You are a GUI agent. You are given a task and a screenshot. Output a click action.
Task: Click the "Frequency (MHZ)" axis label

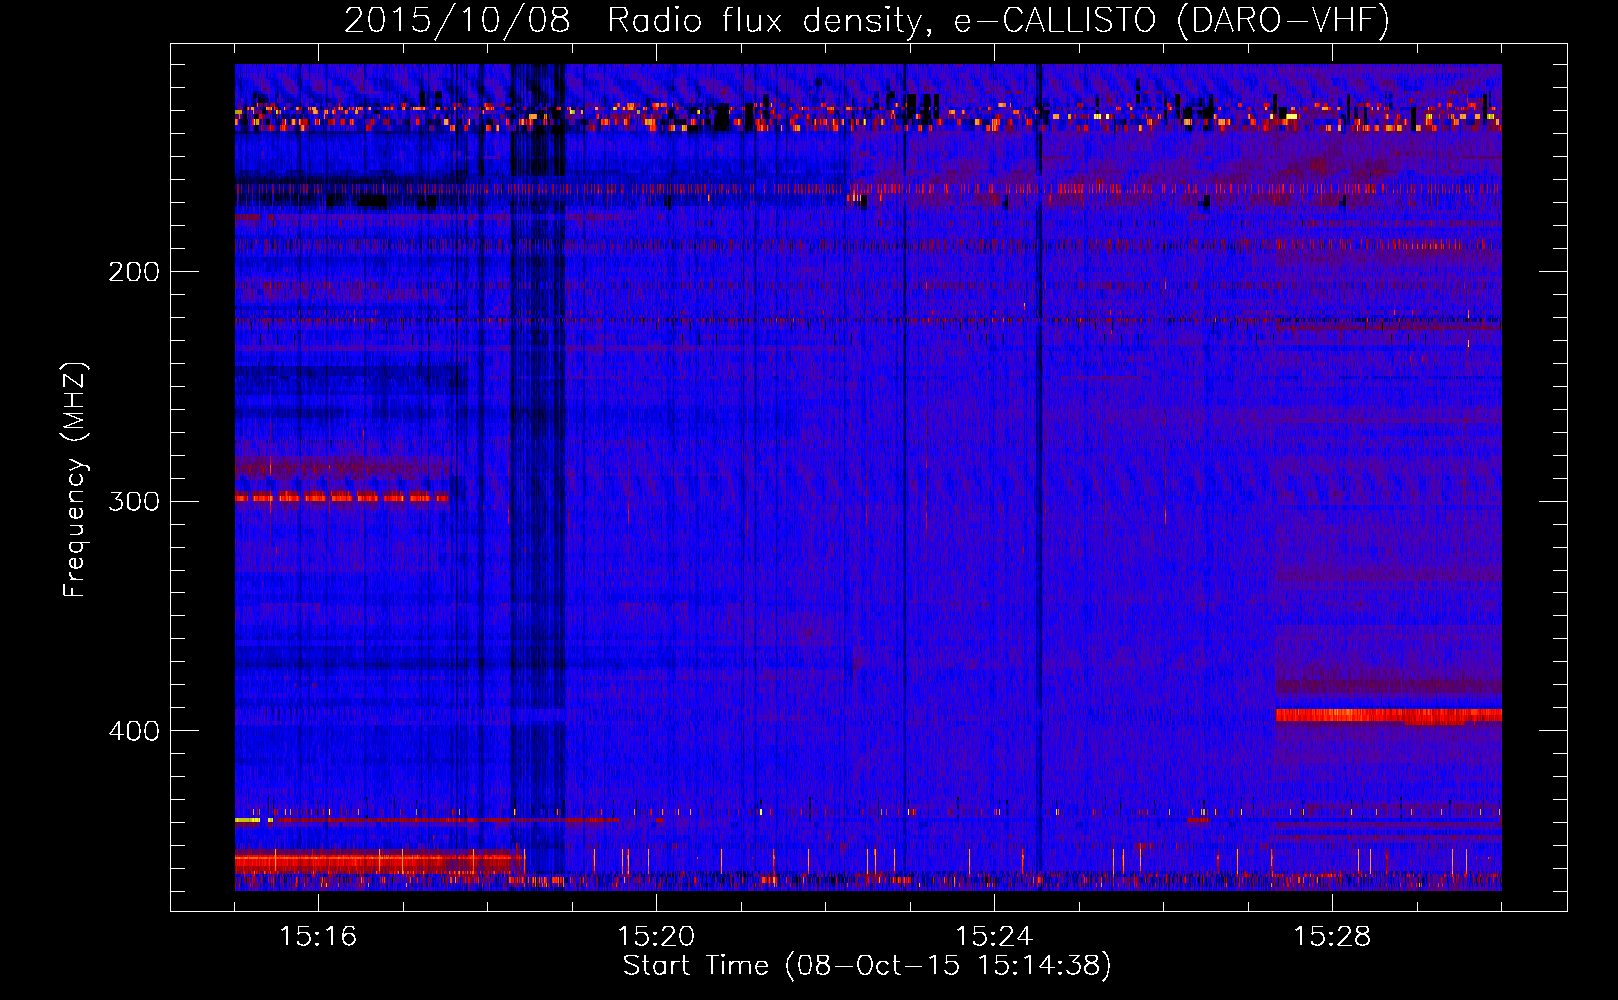tap(75, 480)
